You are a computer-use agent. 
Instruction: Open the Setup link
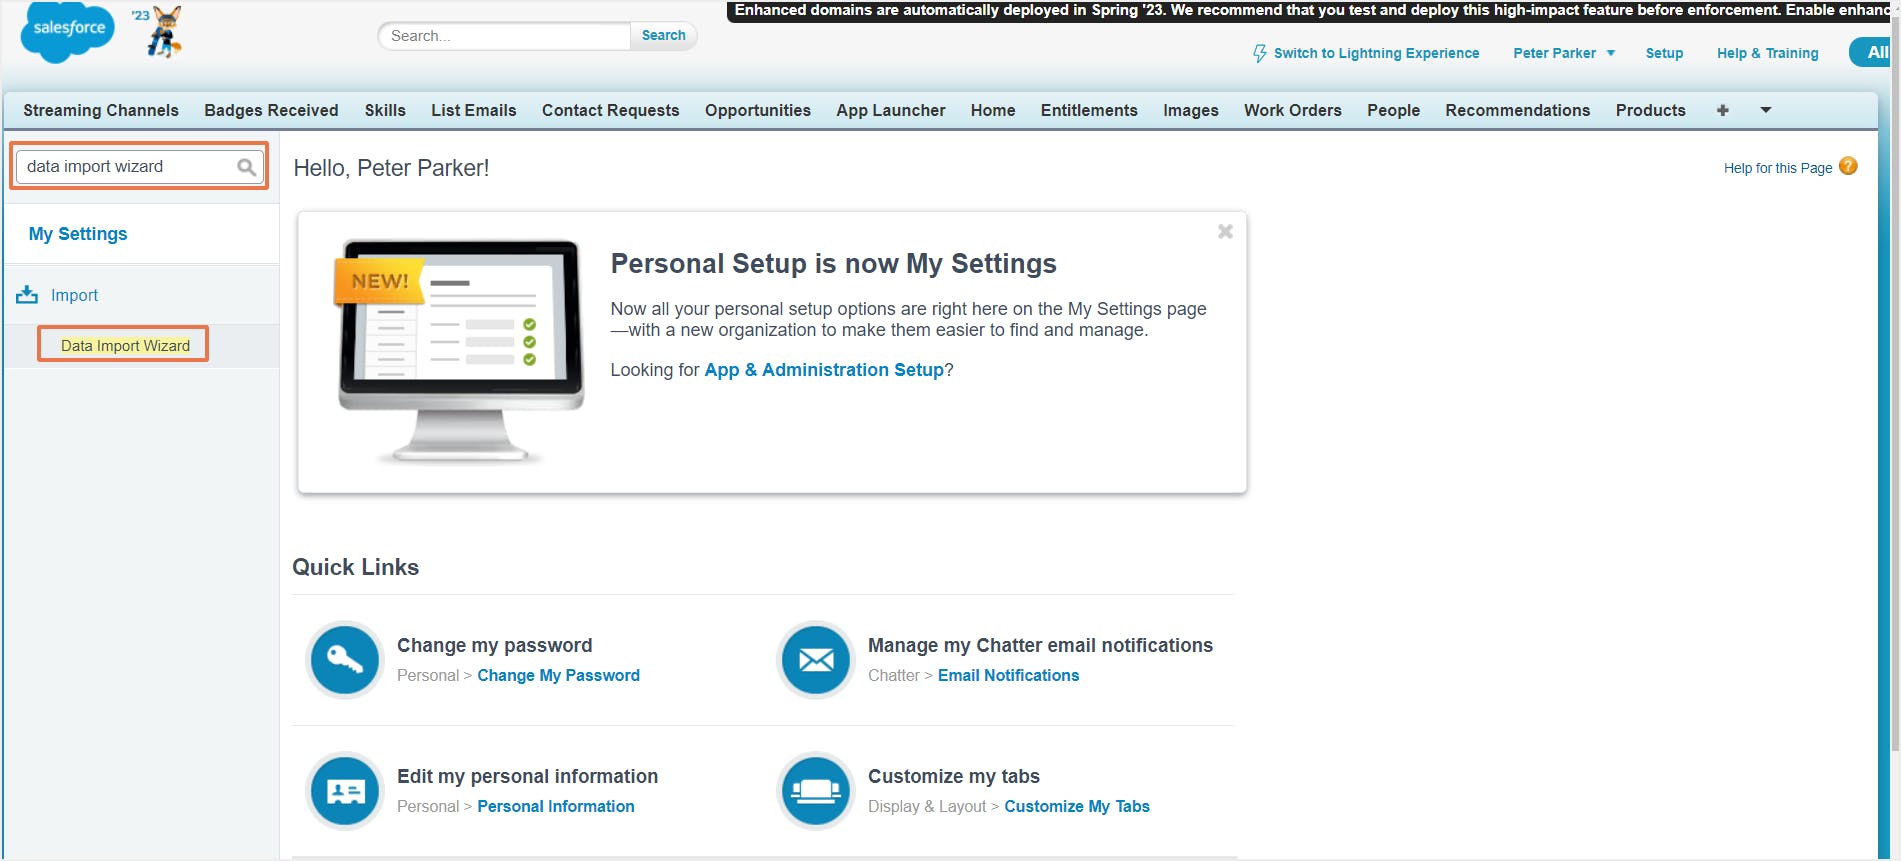pyautogui.click(x=1664, y=53)
